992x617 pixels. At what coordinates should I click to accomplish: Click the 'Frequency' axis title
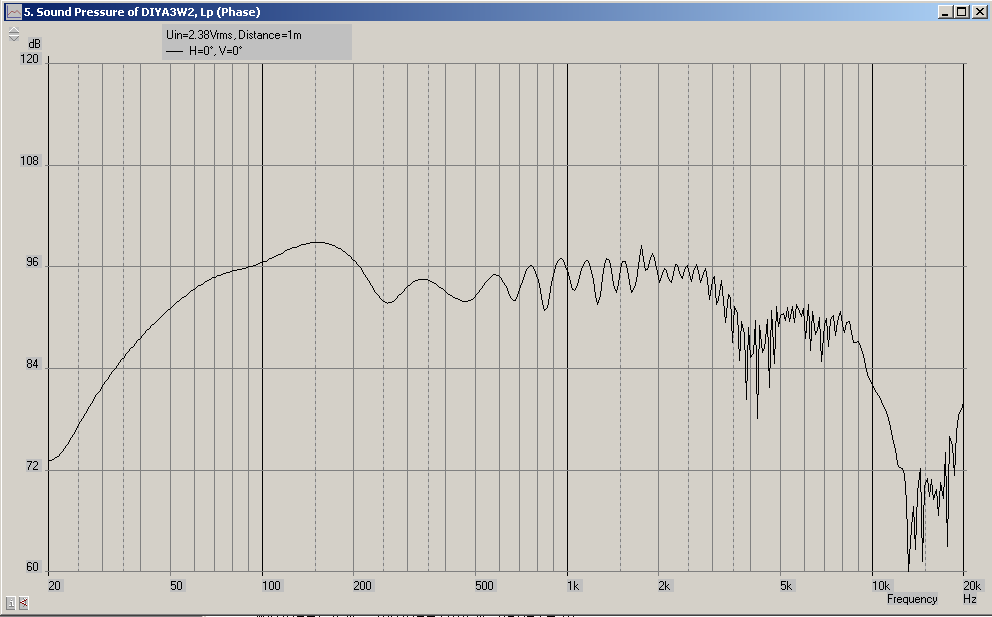912,599
